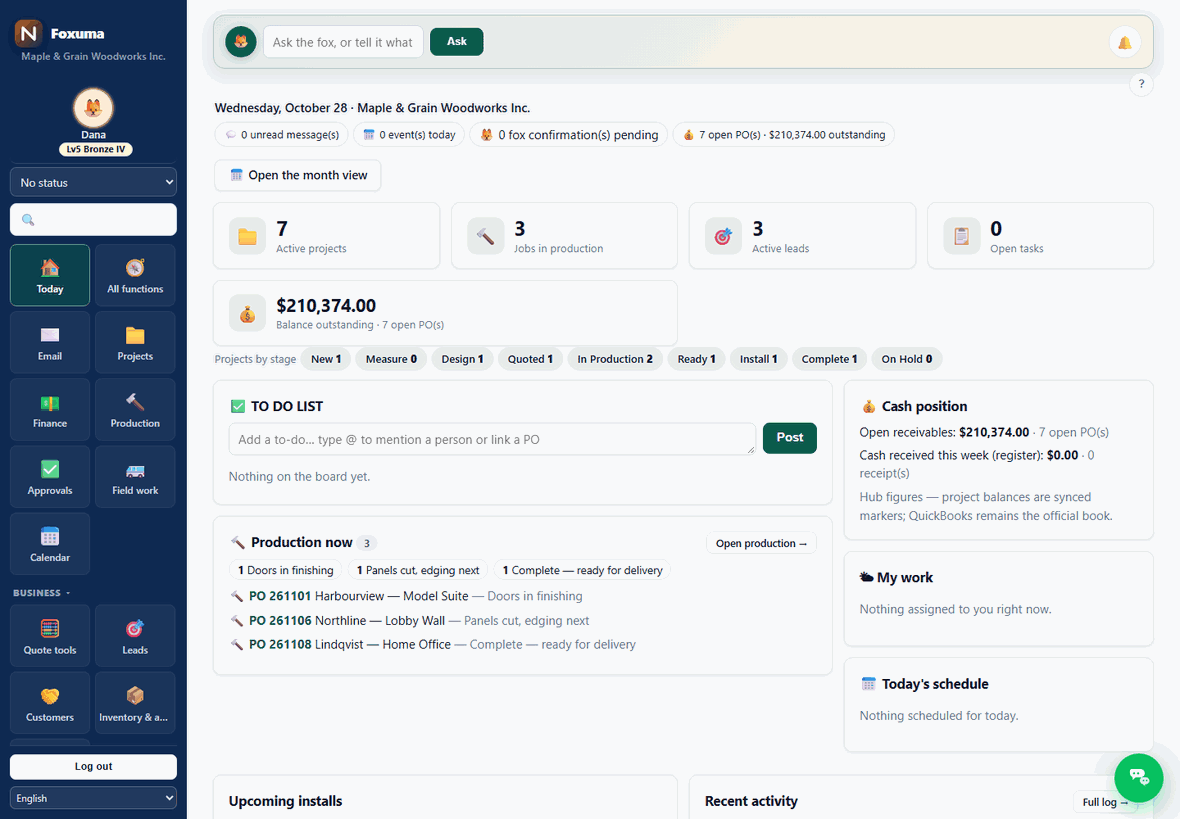Click the Lv5 Bronze IV badge
Screen dimensions: 1180x819
pyautogui.click(x=96, y=149)
